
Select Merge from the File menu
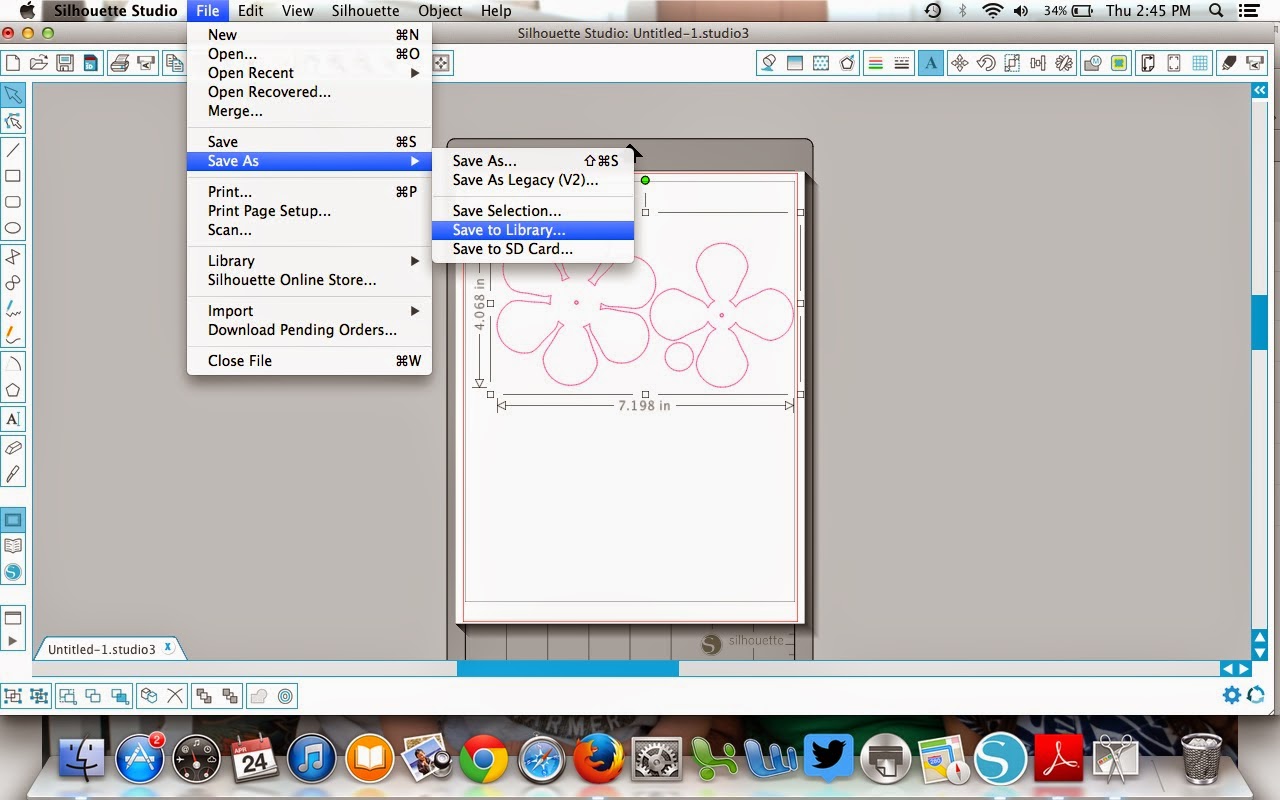pos(309,111)
